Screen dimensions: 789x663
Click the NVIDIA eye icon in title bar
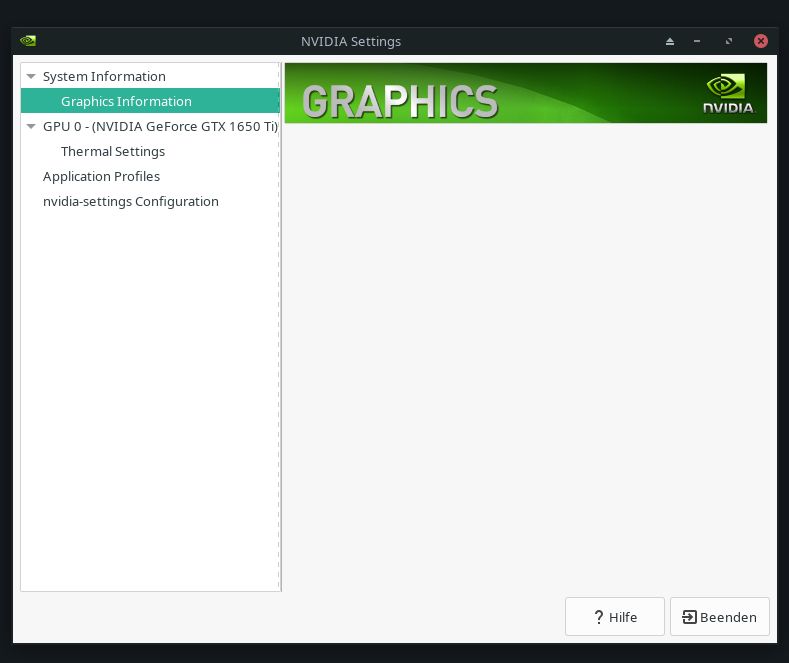tap(28, 41)
